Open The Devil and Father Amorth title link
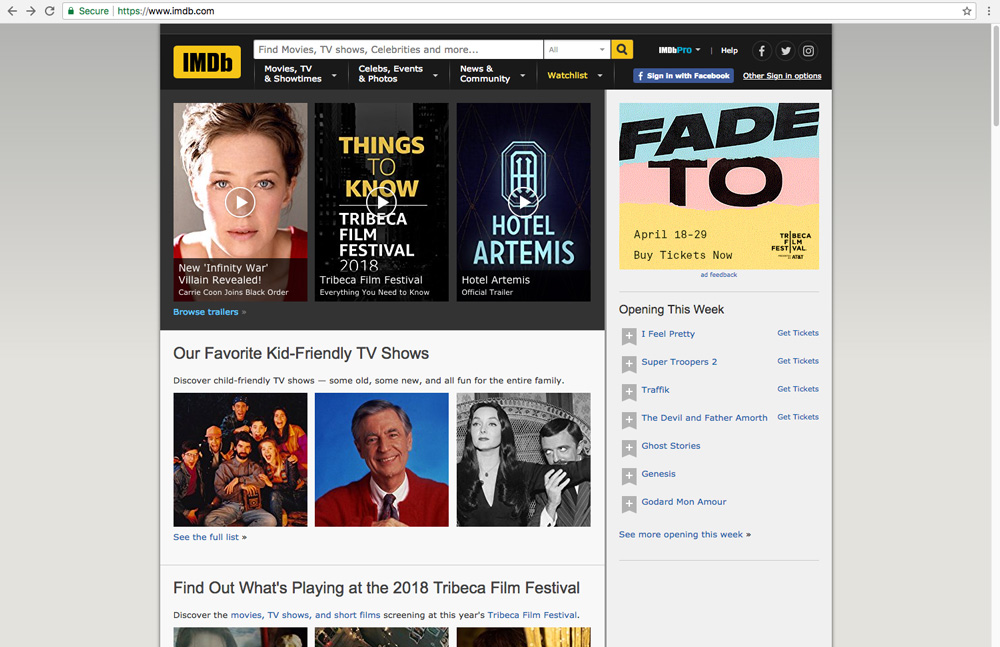1000x647 pixels. (x=704, y=418)
